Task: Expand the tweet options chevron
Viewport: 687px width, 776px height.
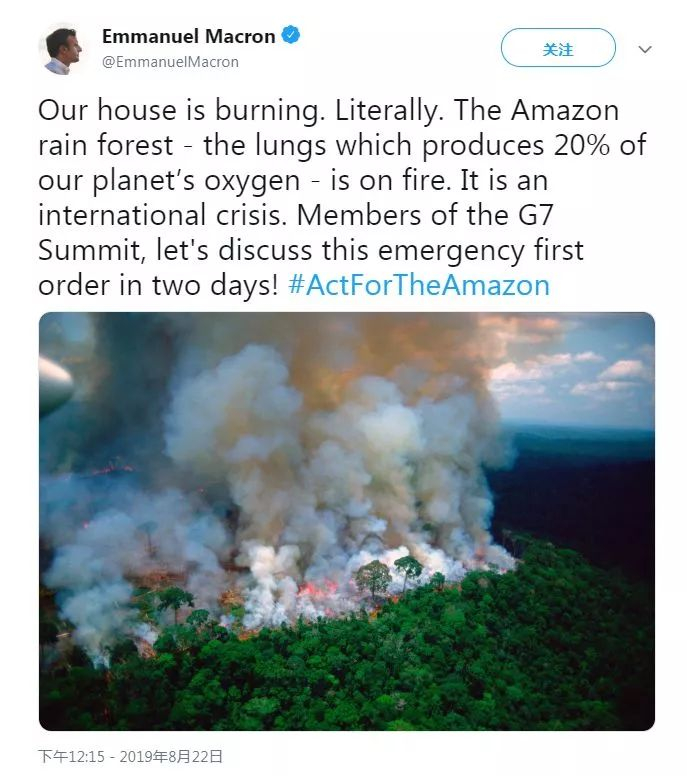Action: 645,49
